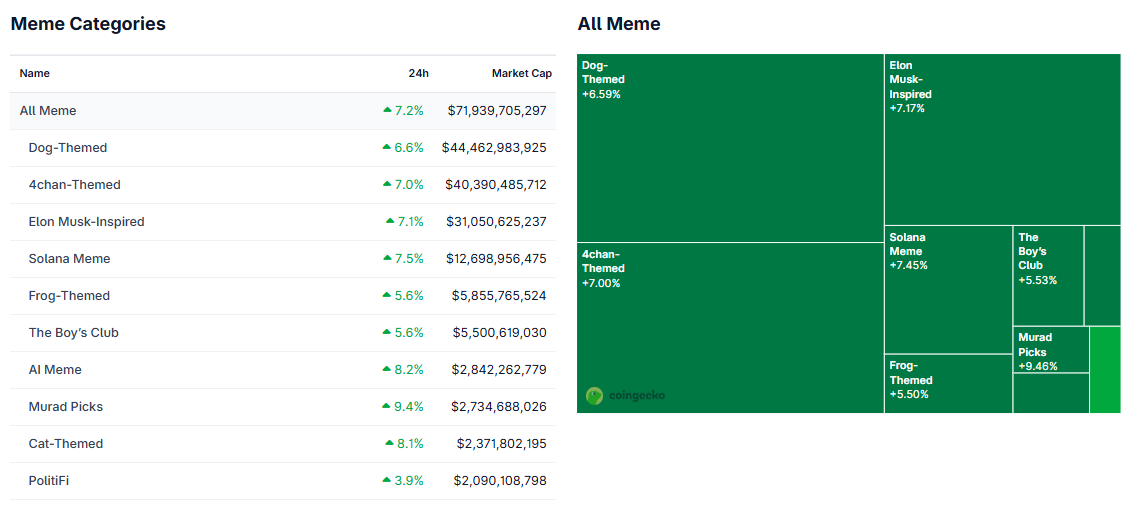This screenshot has height=510, width=1135.
Task: Click PolitiFi 3.9% change value
Action: 409,480
